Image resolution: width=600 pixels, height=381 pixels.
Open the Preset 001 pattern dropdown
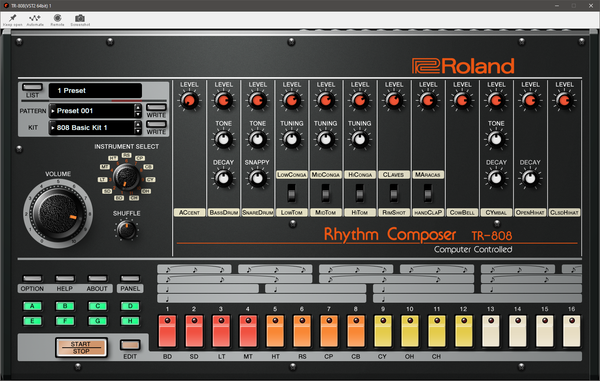[x=92, y=111]
